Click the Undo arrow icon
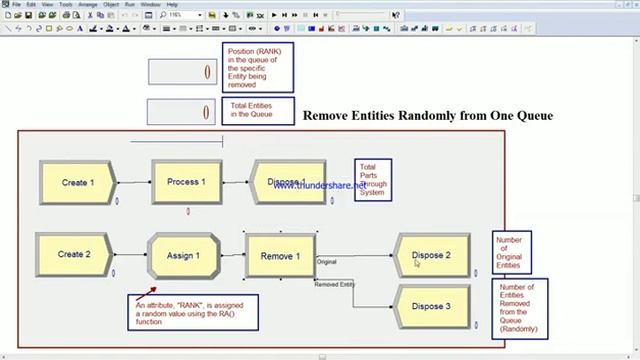 124,15
